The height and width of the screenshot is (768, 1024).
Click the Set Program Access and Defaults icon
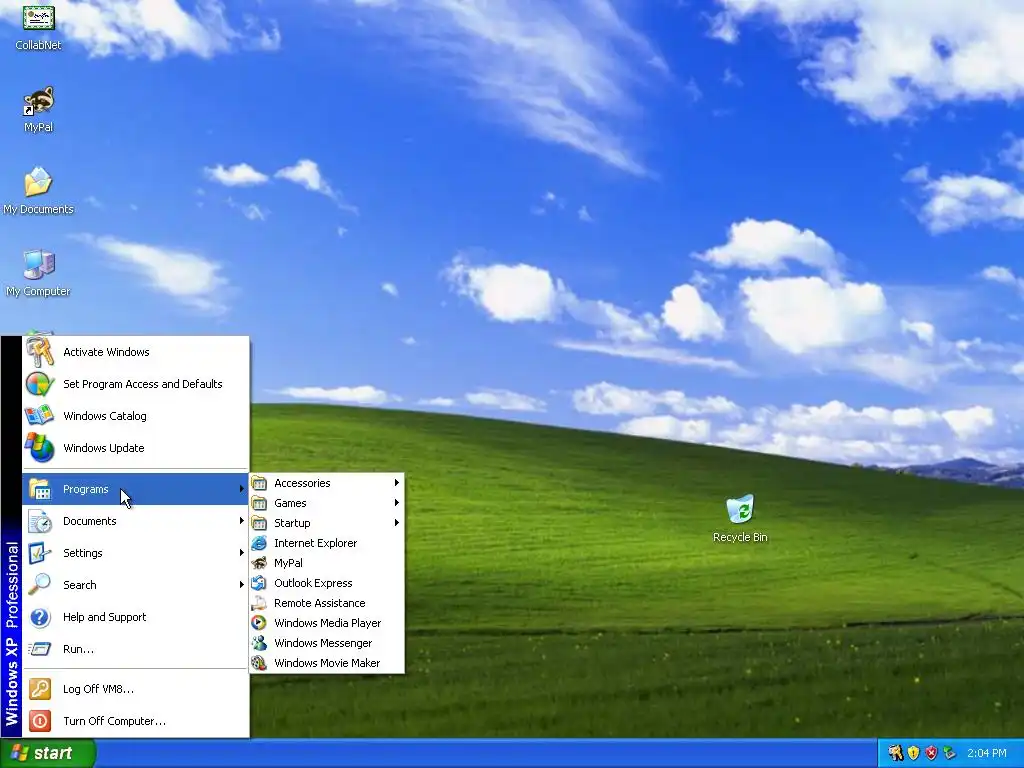(x=40, y=384)
